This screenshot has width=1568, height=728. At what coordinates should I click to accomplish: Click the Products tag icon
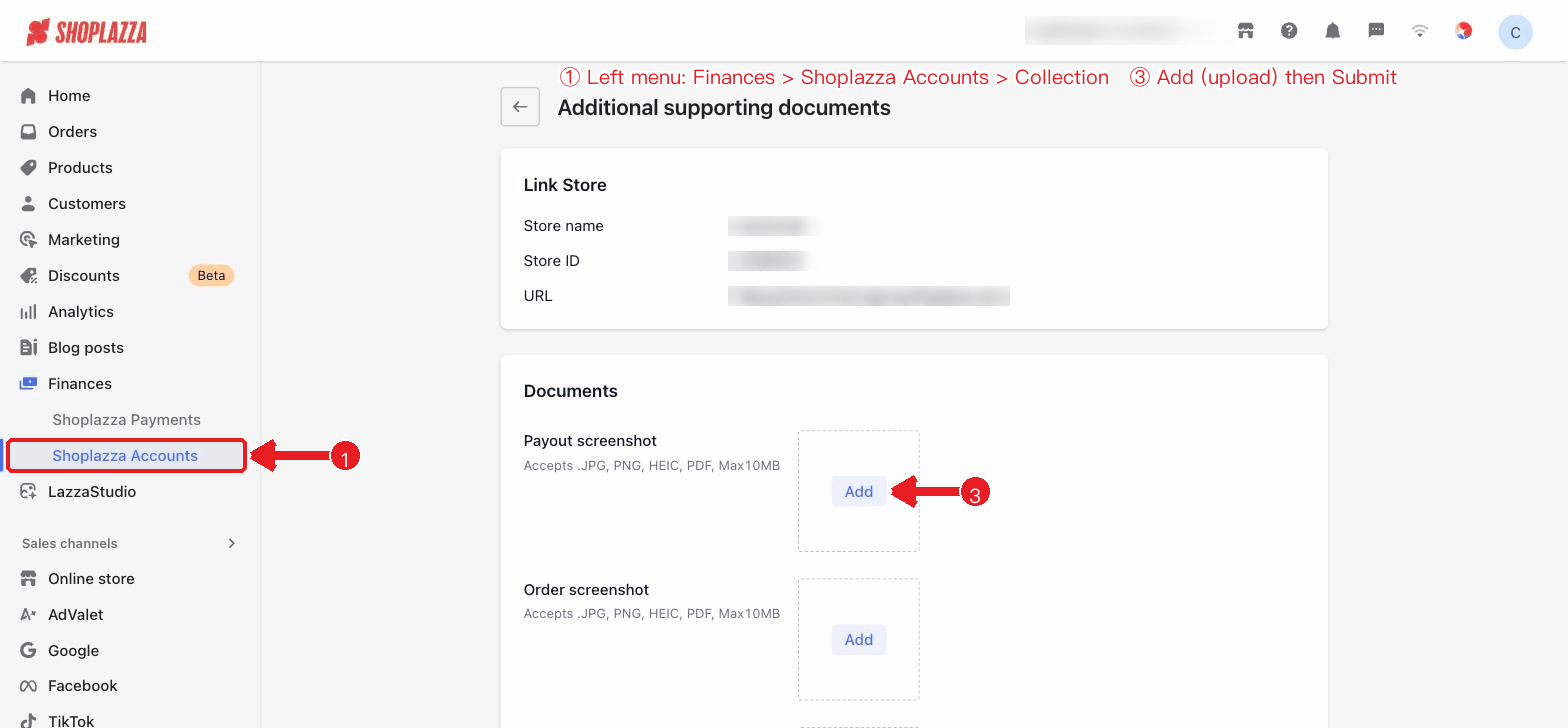28,168
